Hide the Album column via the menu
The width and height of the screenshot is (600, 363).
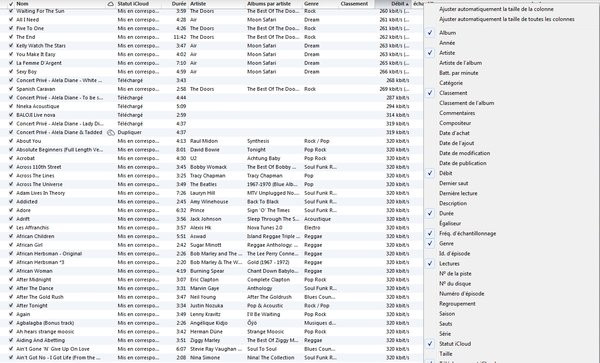[x=447, y=33]
